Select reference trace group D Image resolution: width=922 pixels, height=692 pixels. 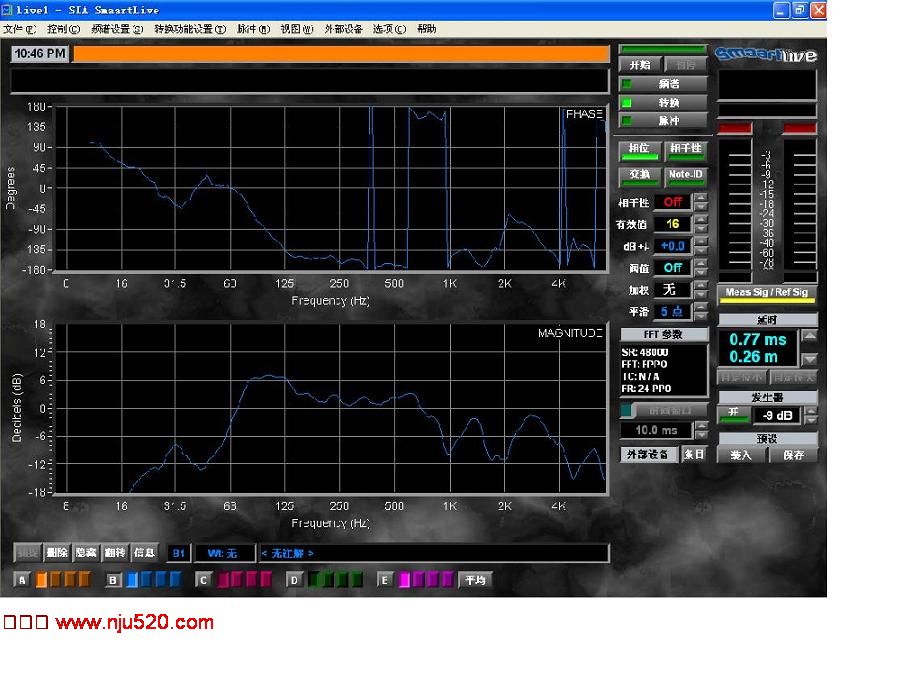[x=294, y=580]
